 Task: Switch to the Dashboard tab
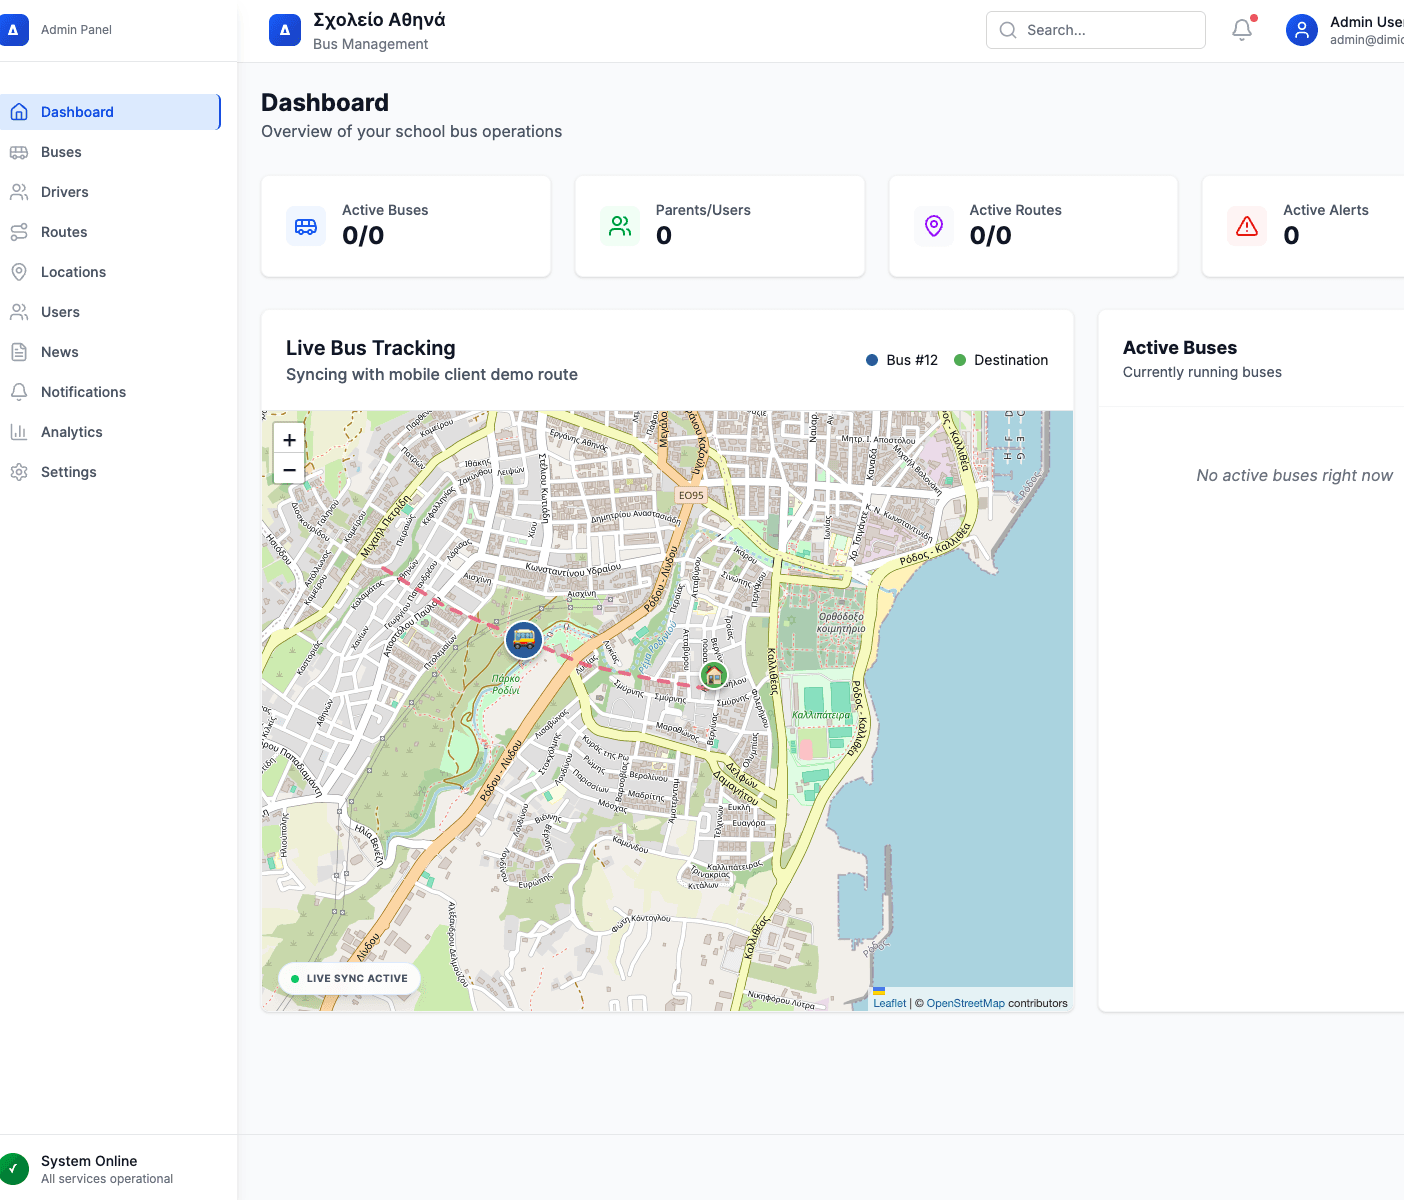[x=78, y=111]
